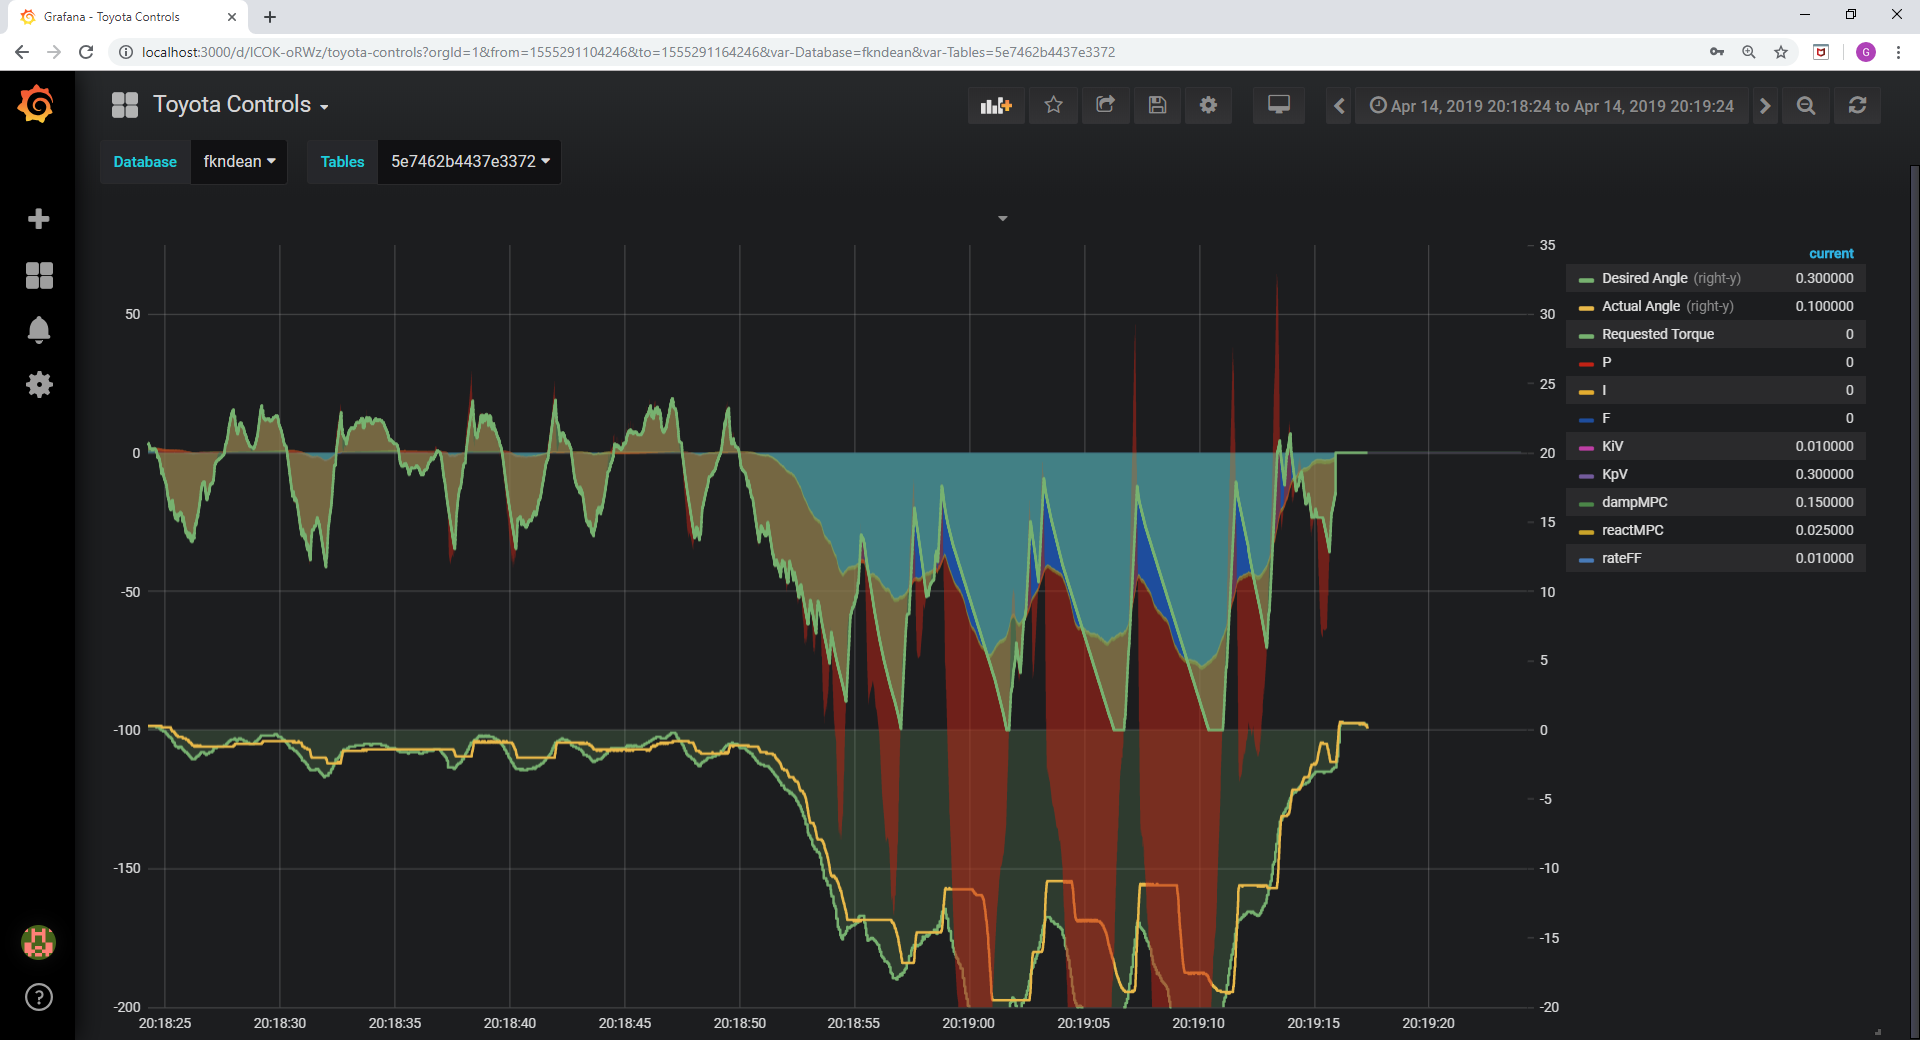
Task: Open Dashboards menu in sidebar
Action: click(39, 275)
